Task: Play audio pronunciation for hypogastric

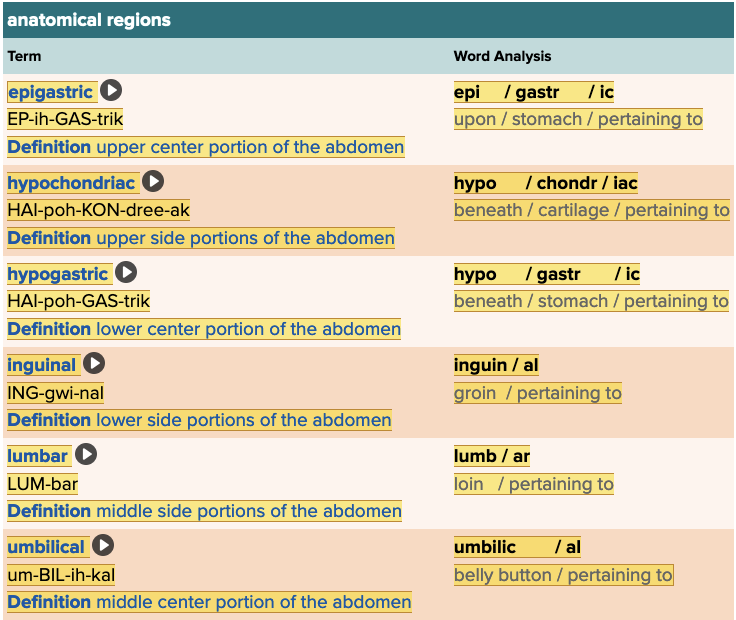Action: coord(126,273)
